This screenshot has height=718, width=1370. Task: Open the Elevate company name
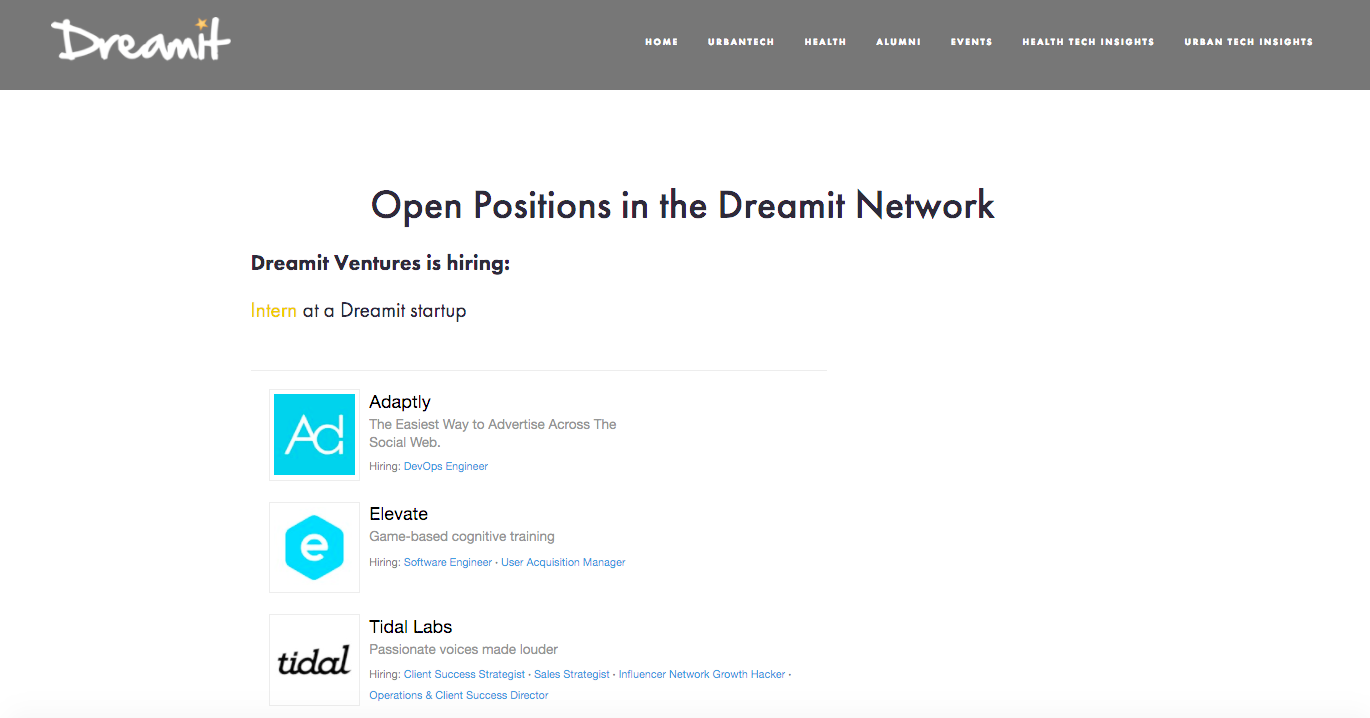pos(398,514)
